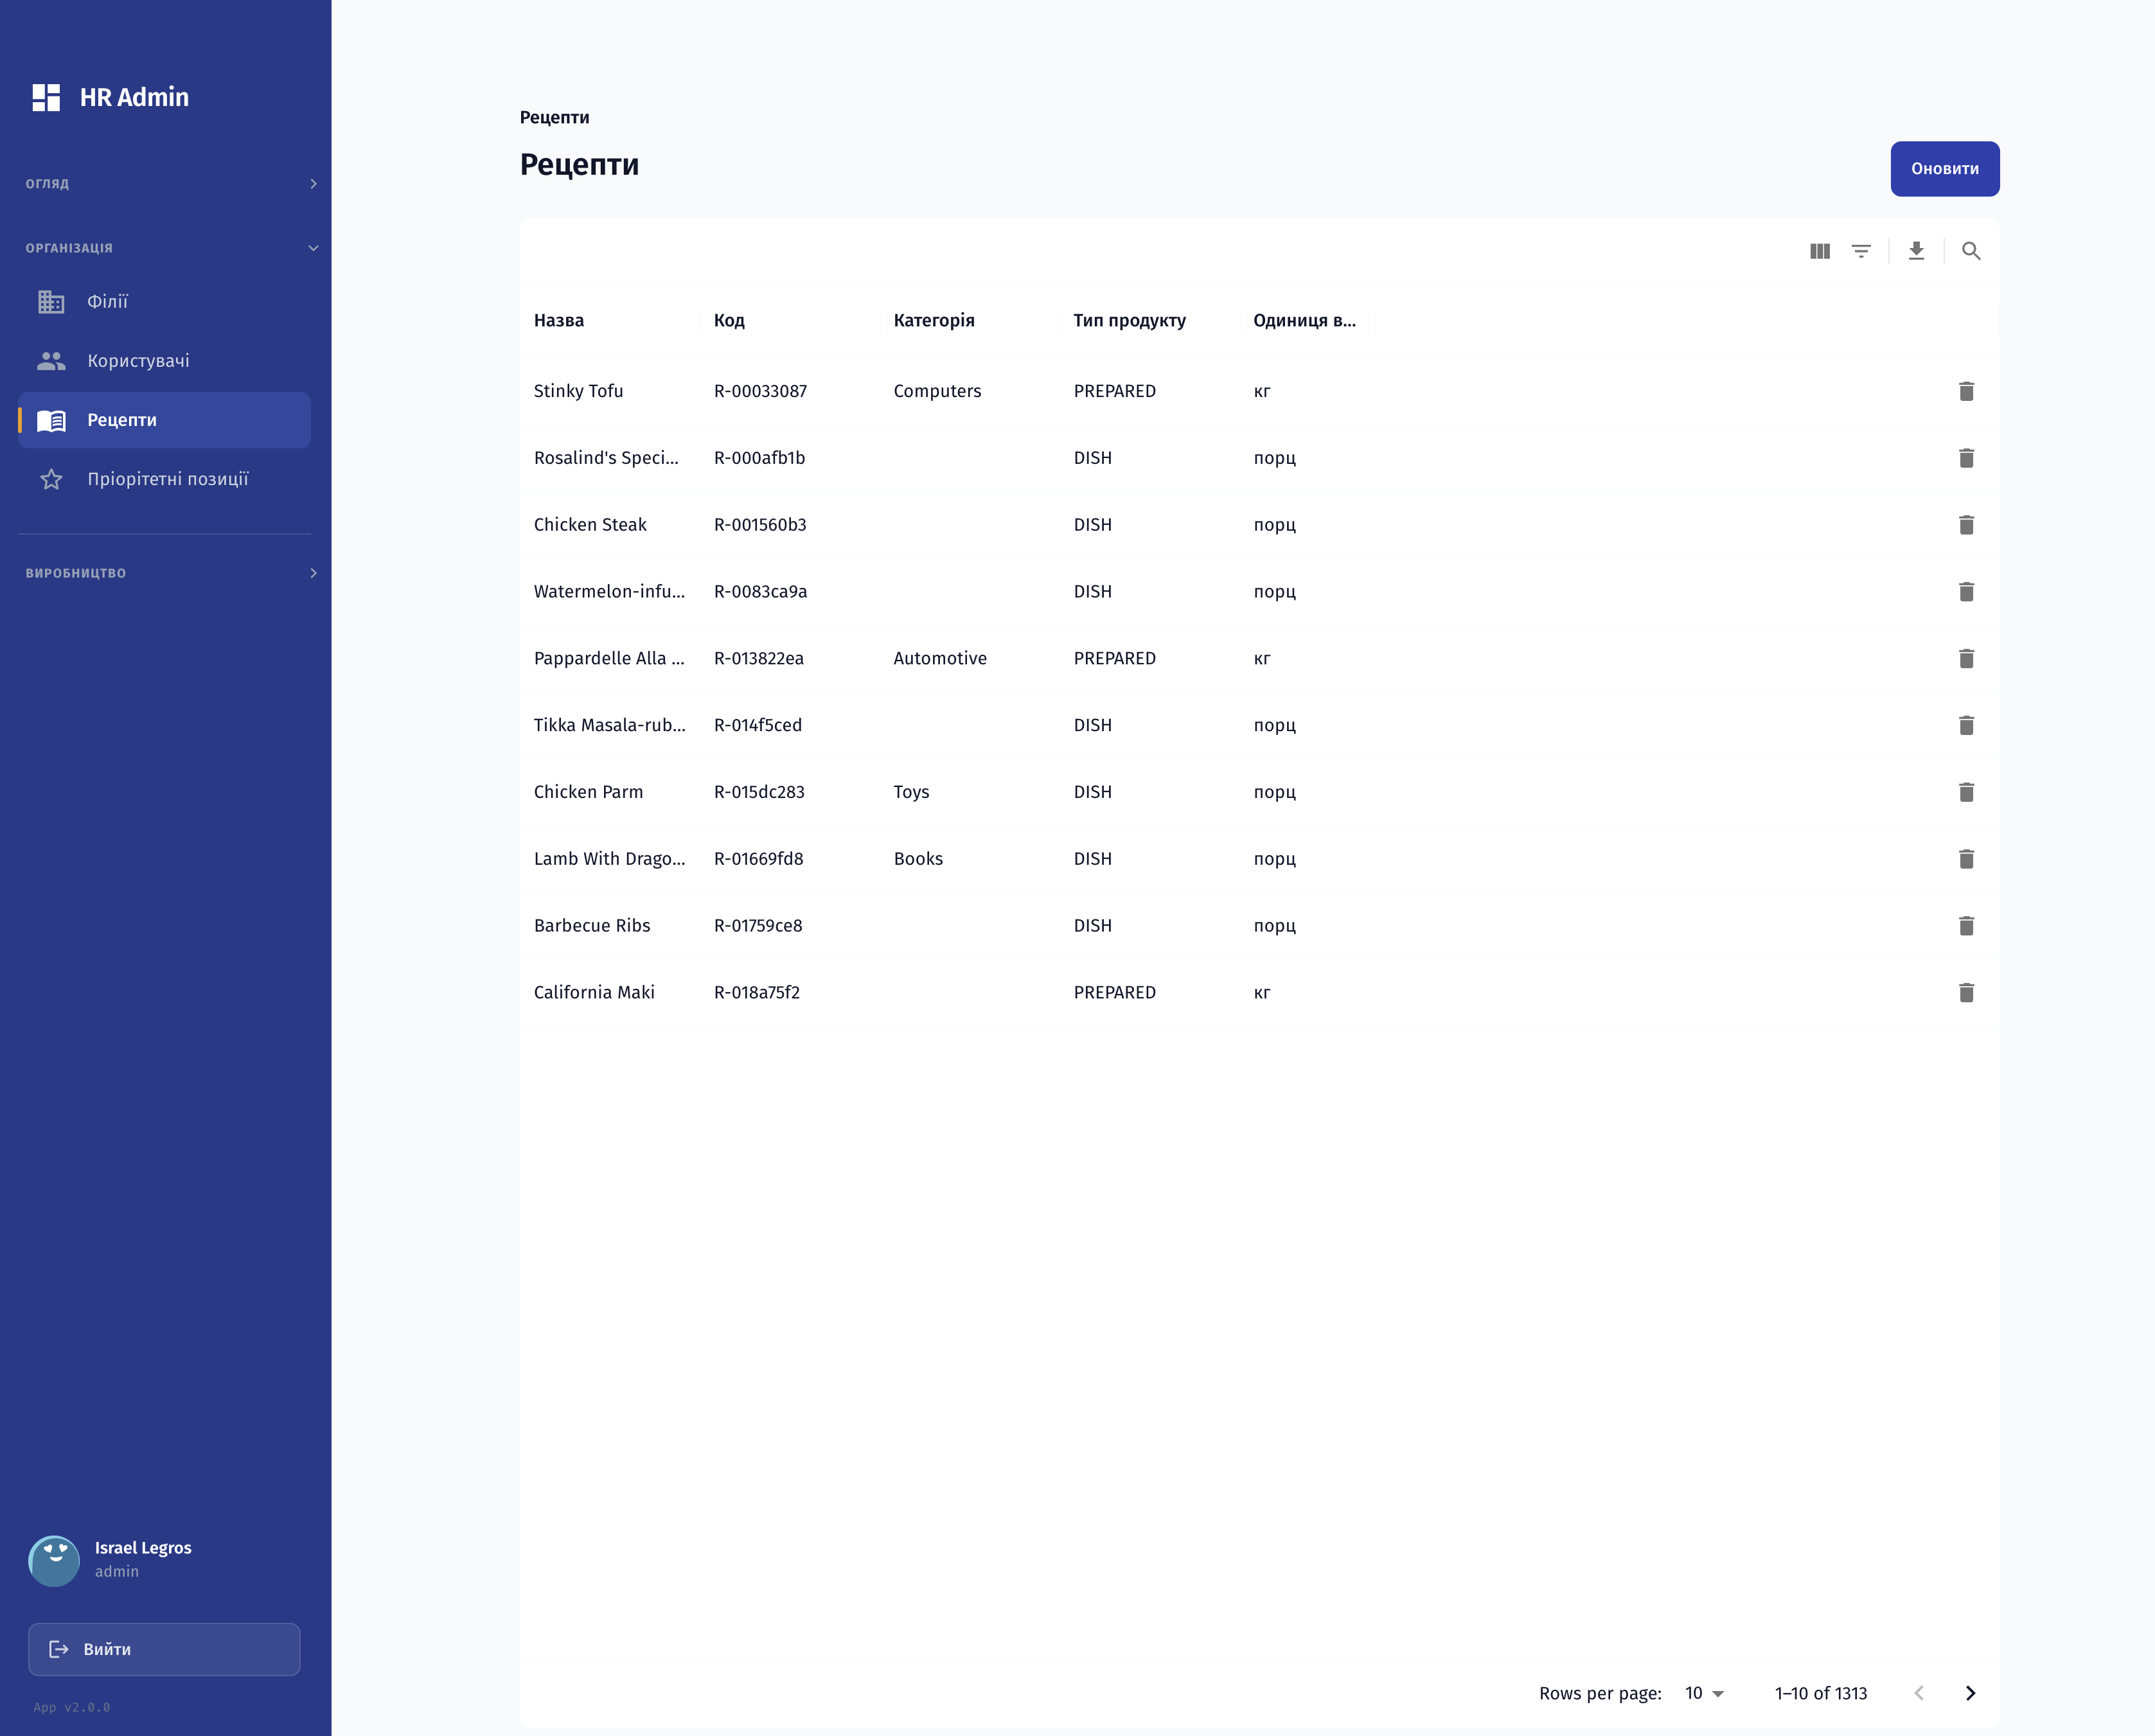Select Рецепти in the sidebar
The width and height of the screenshot is (2155, 1736).
pyautogui.click(x=164, y=420)
